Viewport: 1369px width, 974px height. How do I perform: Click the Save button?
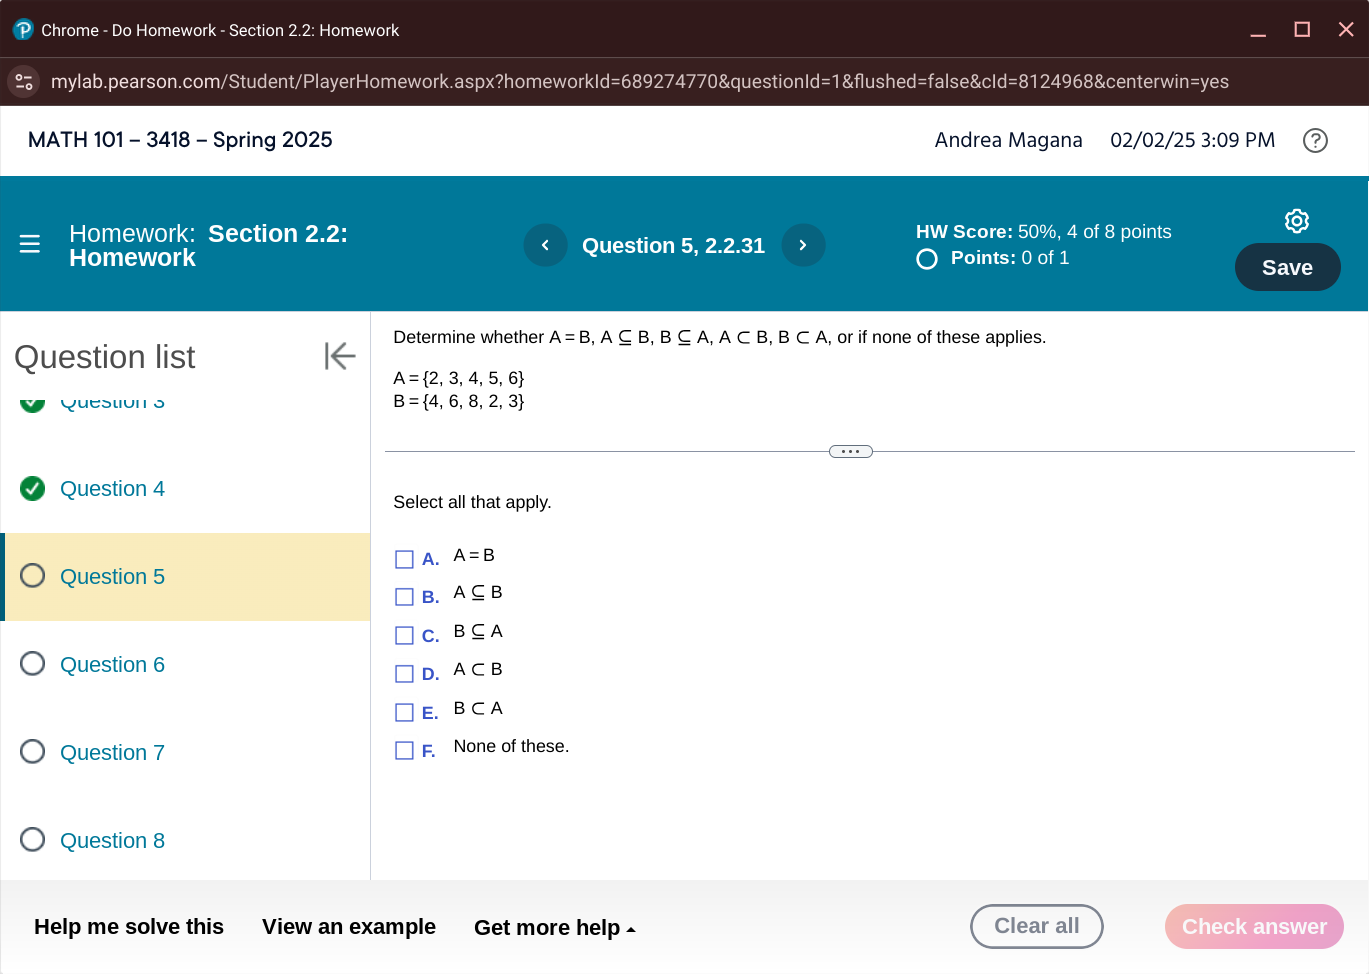pyautogui.click(x=1287, y=267)
